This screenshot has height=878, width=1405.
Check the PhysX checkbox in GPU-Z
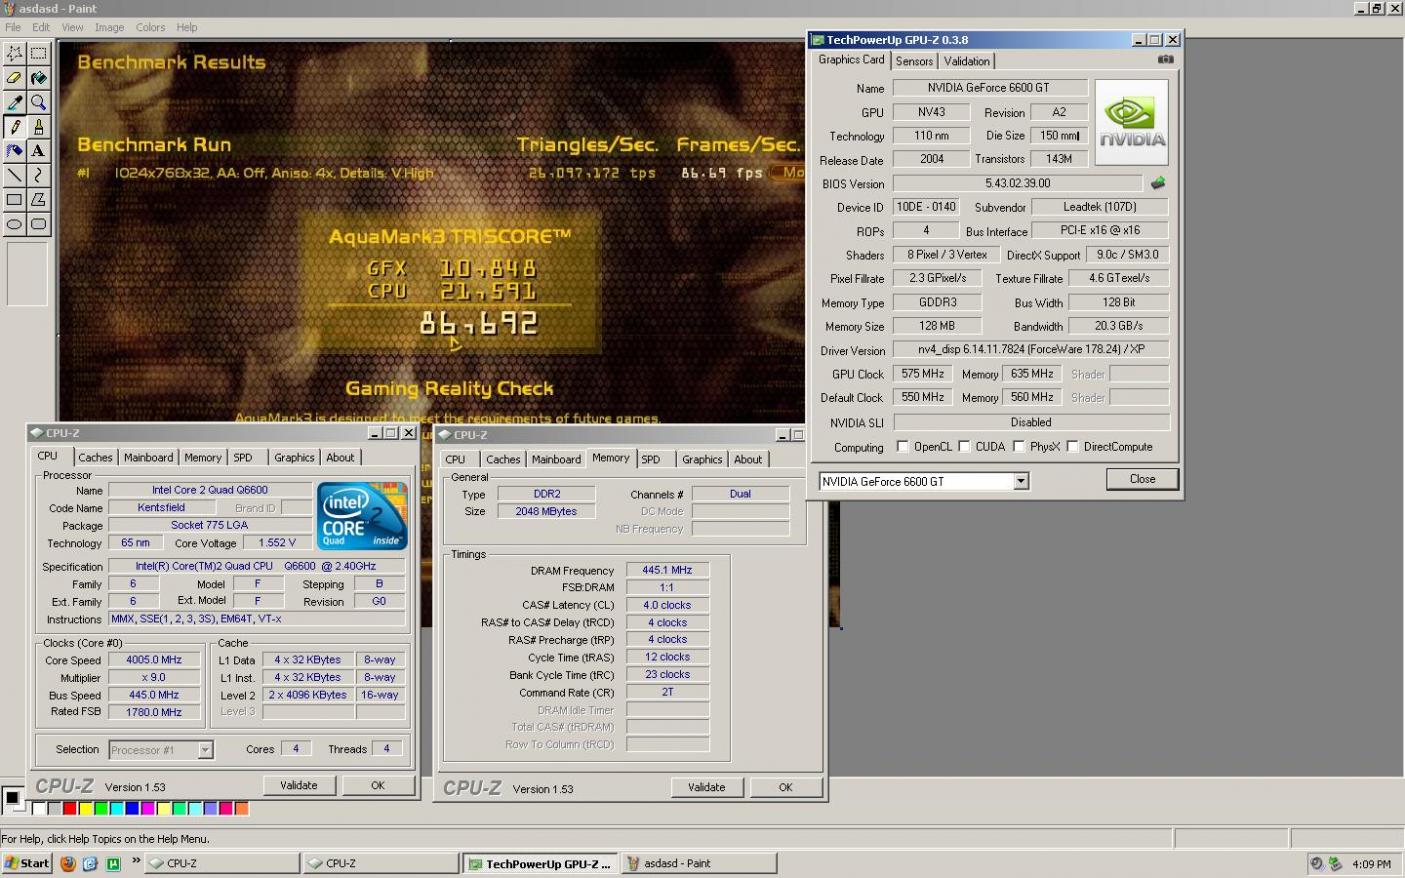click(x=1019, y=447)
